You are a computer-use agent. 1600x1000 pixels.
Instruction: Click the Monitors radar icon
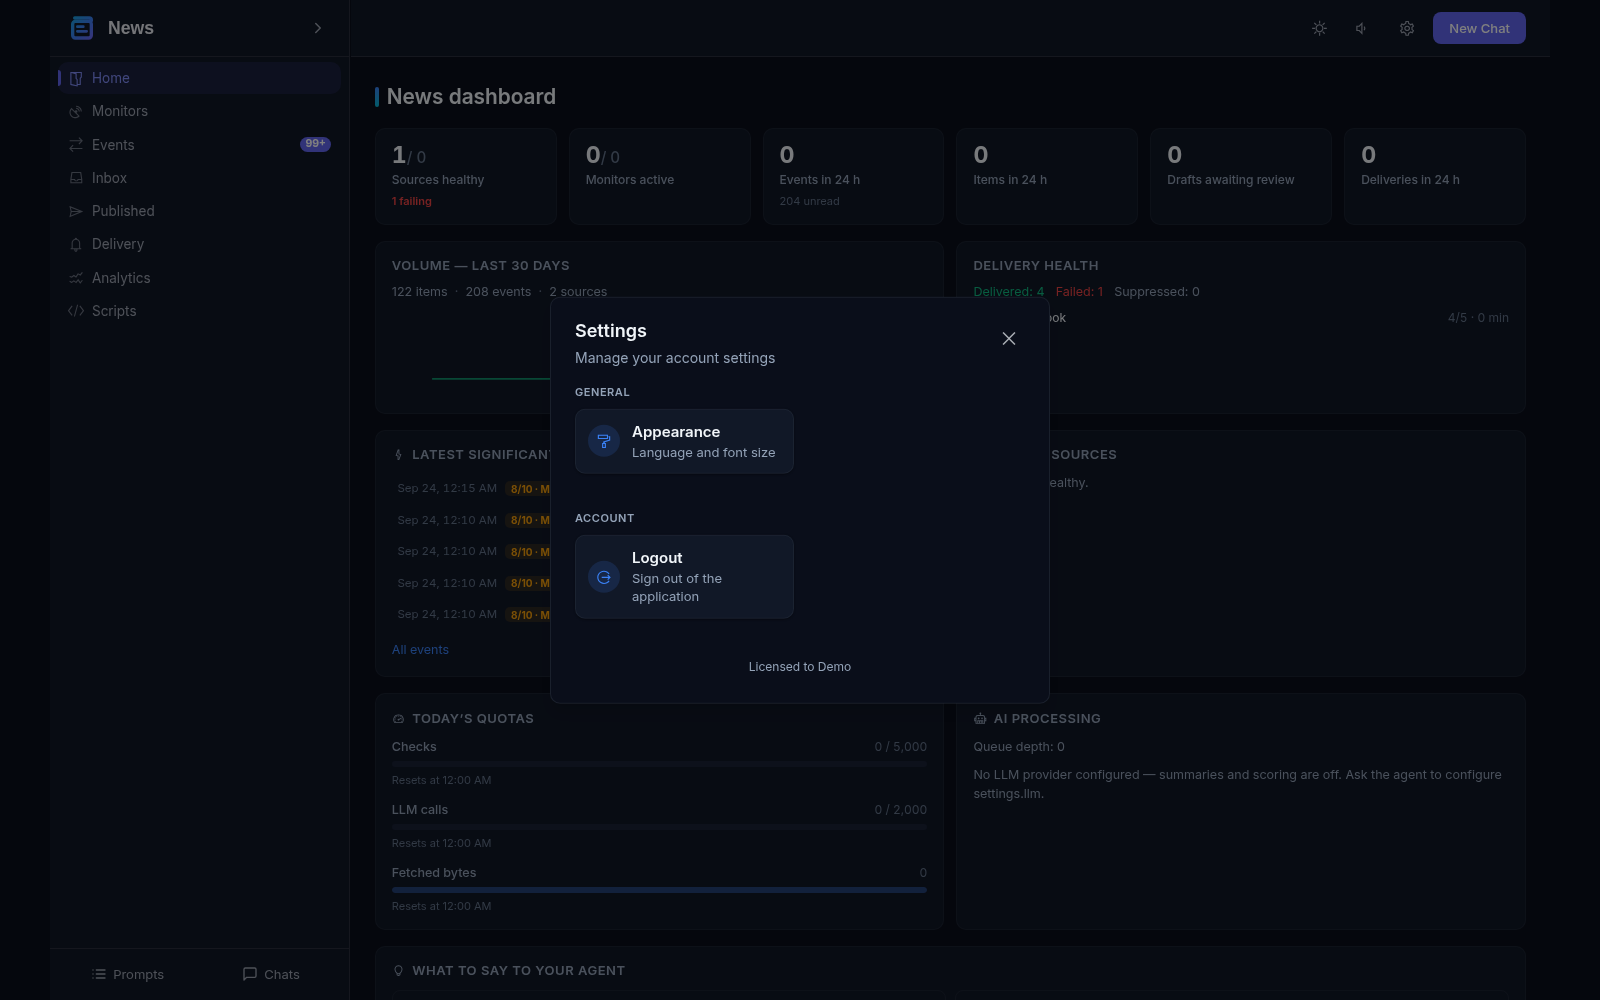pos(76,111)
